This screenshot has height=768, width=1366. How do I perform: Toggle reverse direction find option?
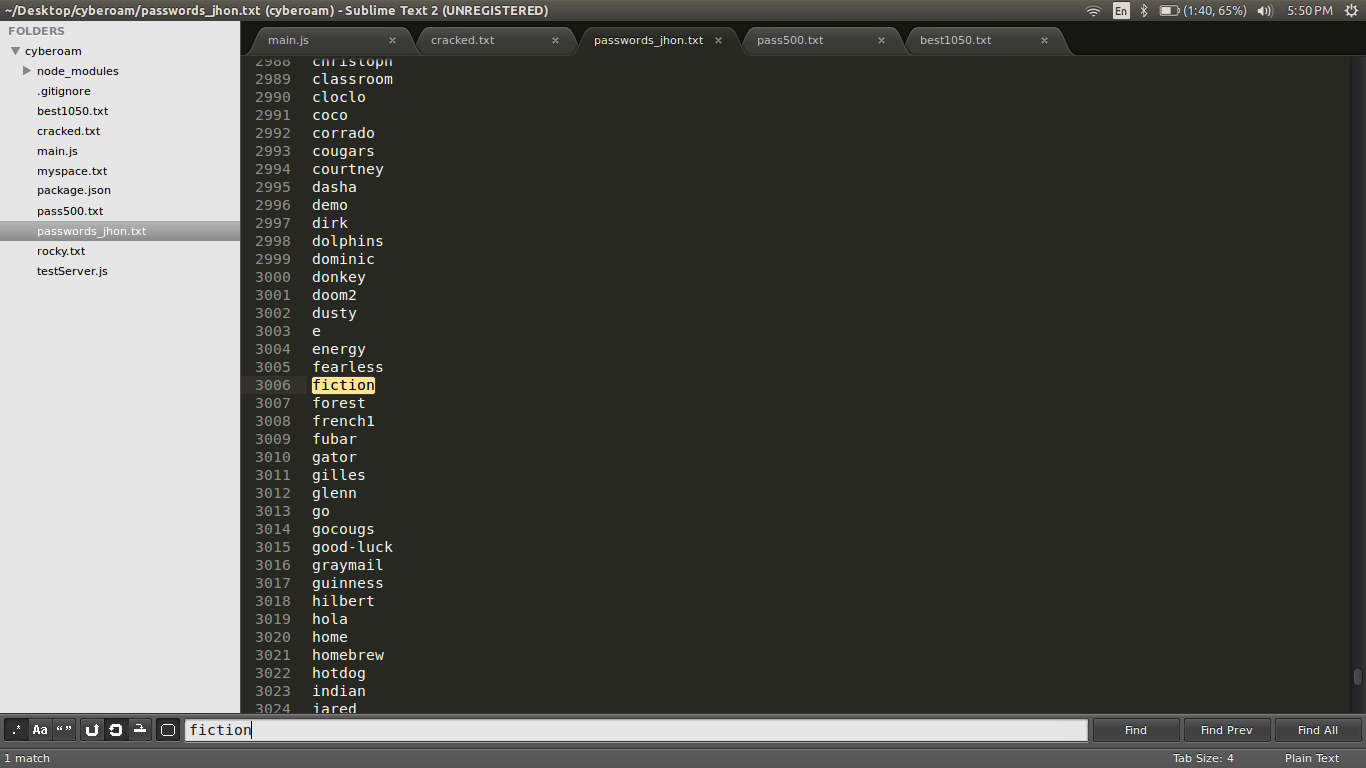tap(92, 730)
